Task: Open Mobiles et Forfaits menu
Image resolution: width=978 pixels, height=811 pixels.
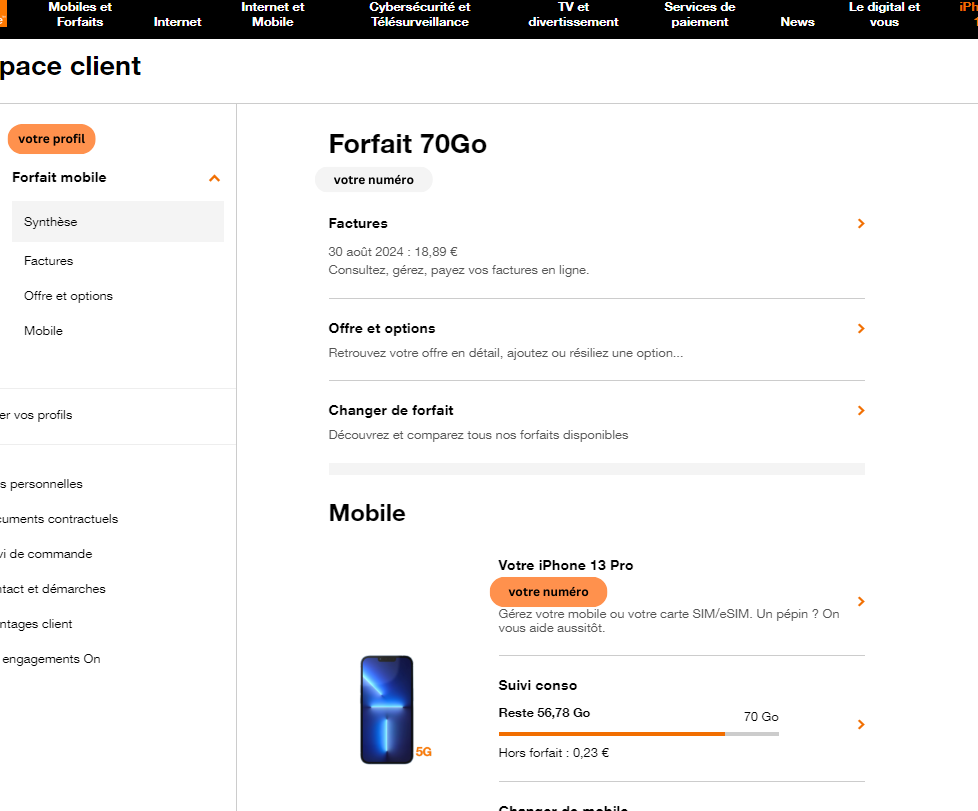Action: pos(80,14)
